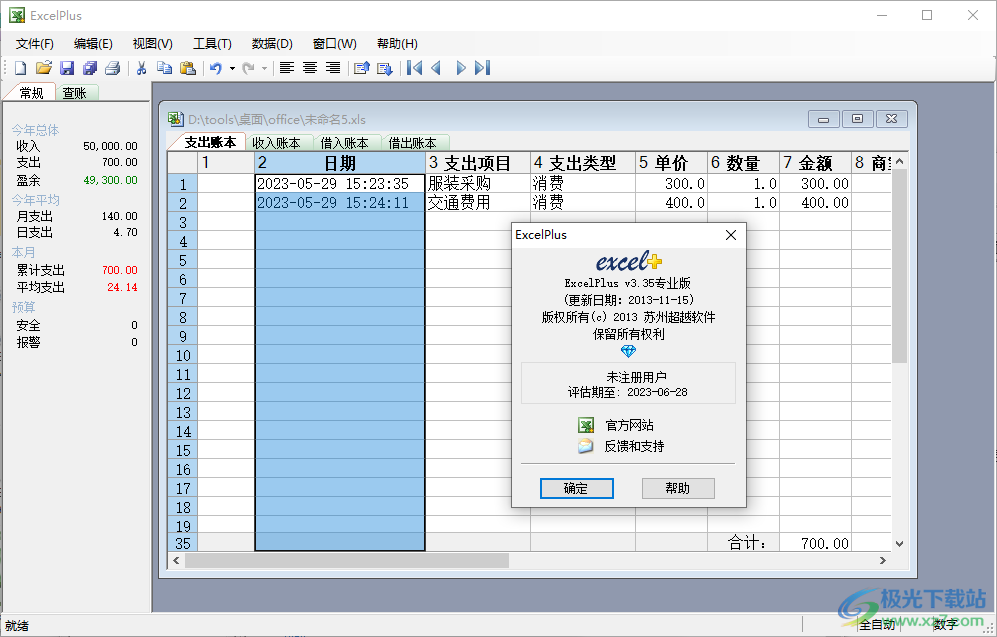Undo the last action with the blue arrow
The image size is (997, 637).
pyautogui.click(x=216, y=68)
